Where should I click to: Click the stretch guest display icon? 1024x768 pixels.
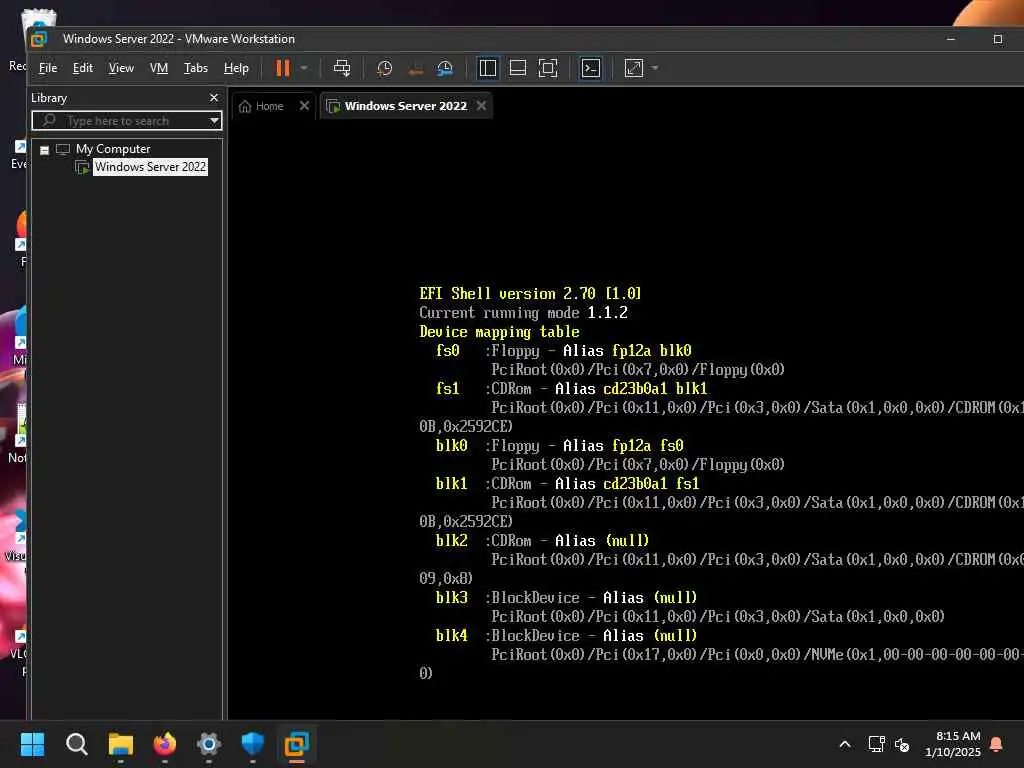[633, 68]
